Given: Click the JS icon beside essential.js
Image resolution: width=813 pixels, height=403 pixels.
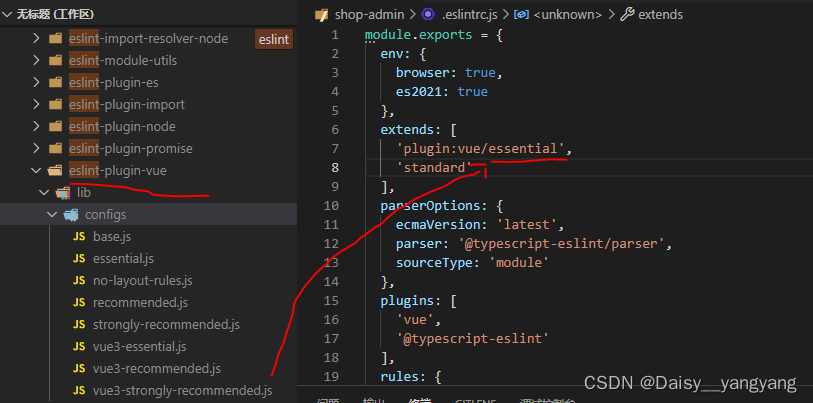Looking at the screenshot, I should tap(79, 259).
